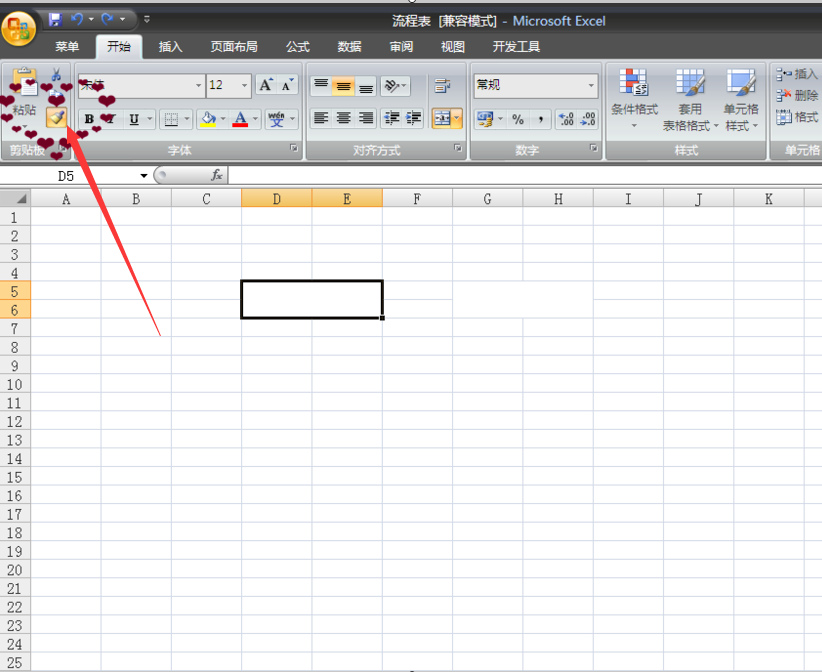Viewport: 822px width, 672px height.
Task: Open the font size dropdown showing 12
Action: coord(244,85)
